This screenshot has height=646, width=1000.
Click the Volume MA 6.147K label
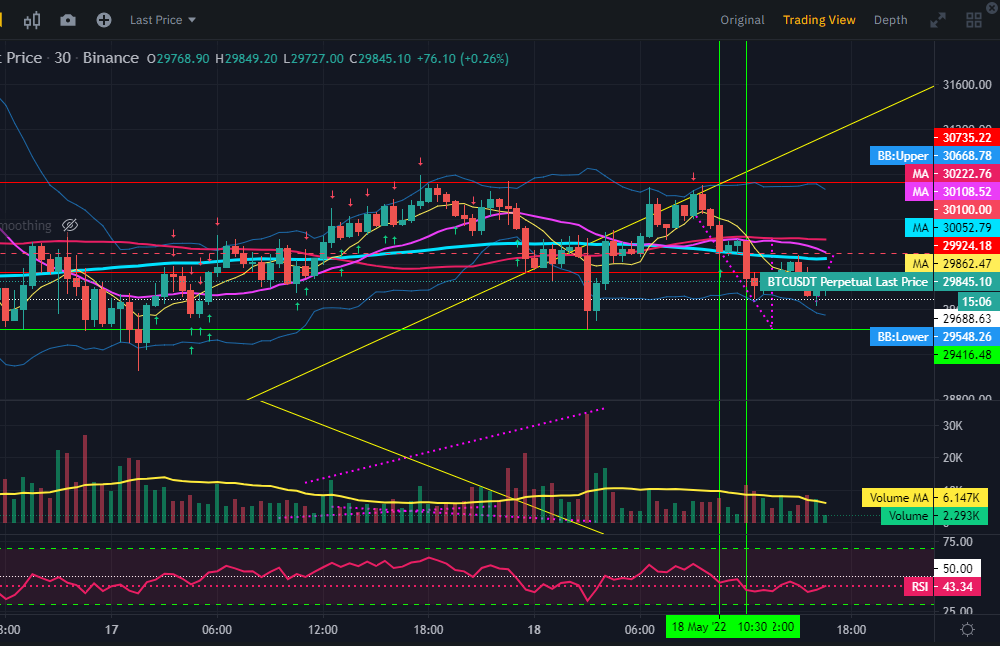click(925, 497)
